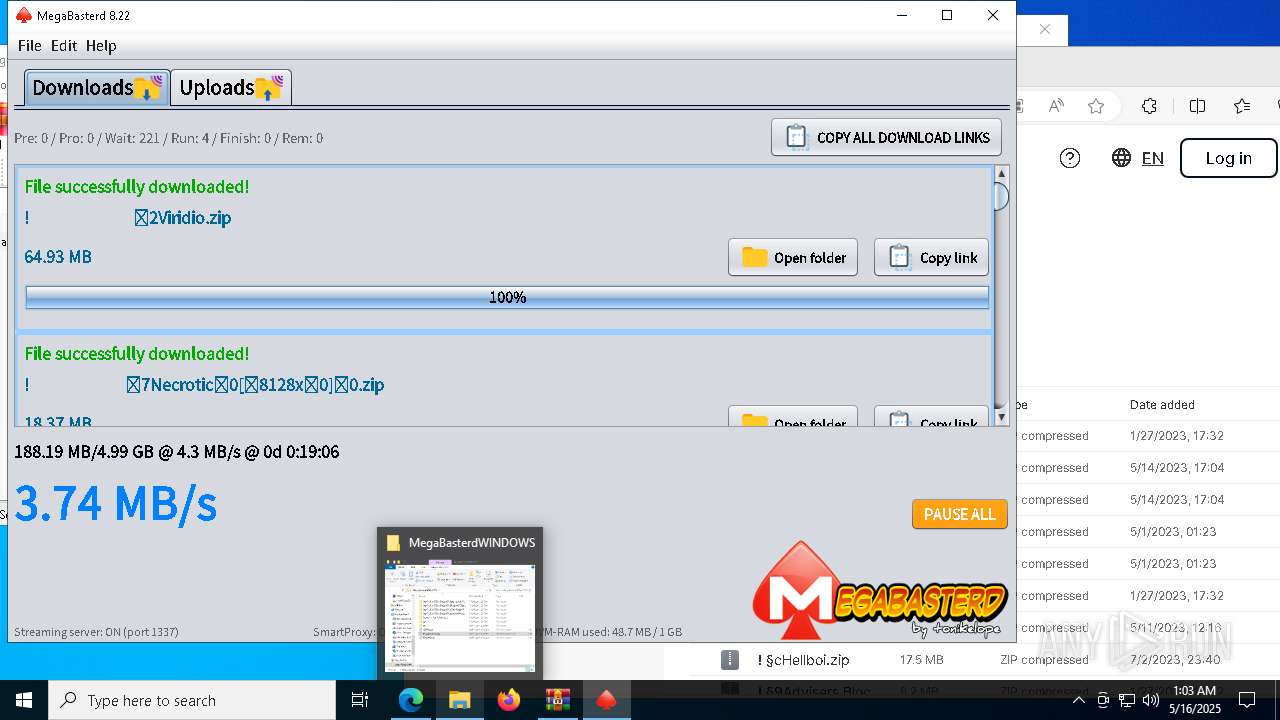Viewport: 1280px width, 720px height.
Task: Click the MegaBasterd taskbar icon
Action: coord(606,700)
